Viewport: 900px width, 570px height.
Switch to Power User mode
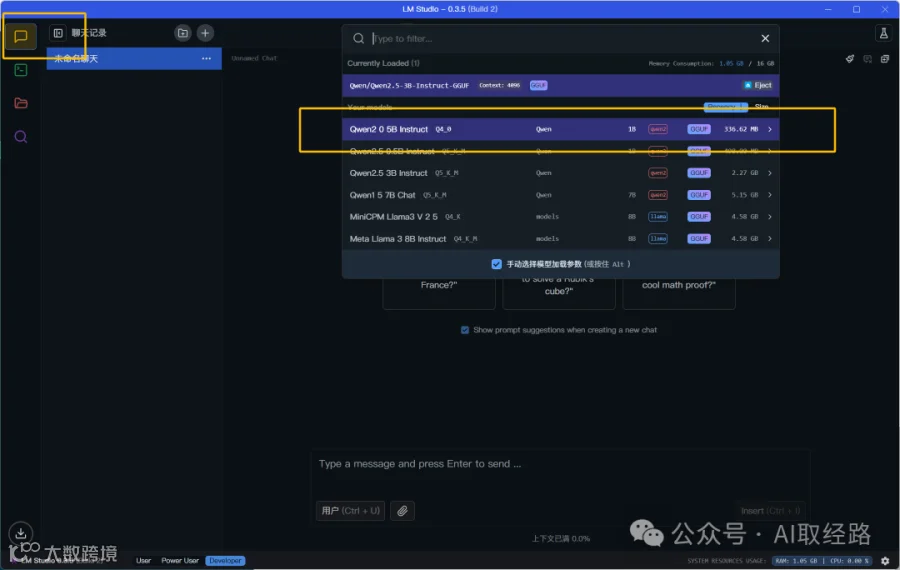click(x=180, y=560)
